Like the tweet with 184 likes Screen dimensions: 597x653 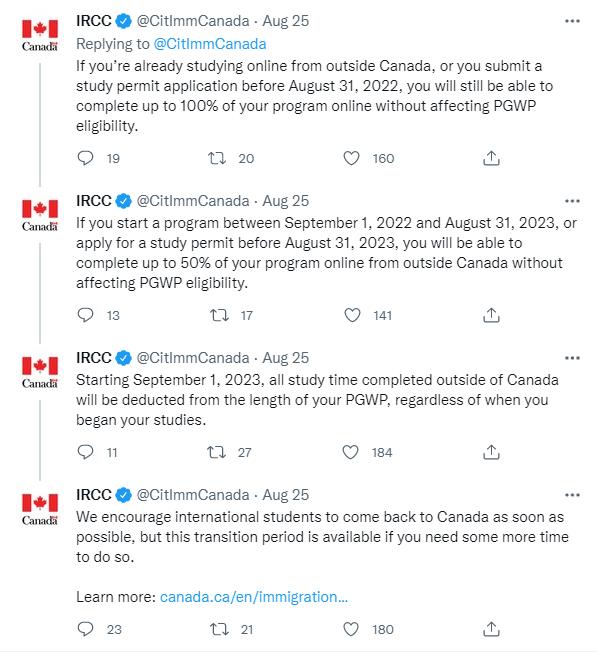(350, 452)
